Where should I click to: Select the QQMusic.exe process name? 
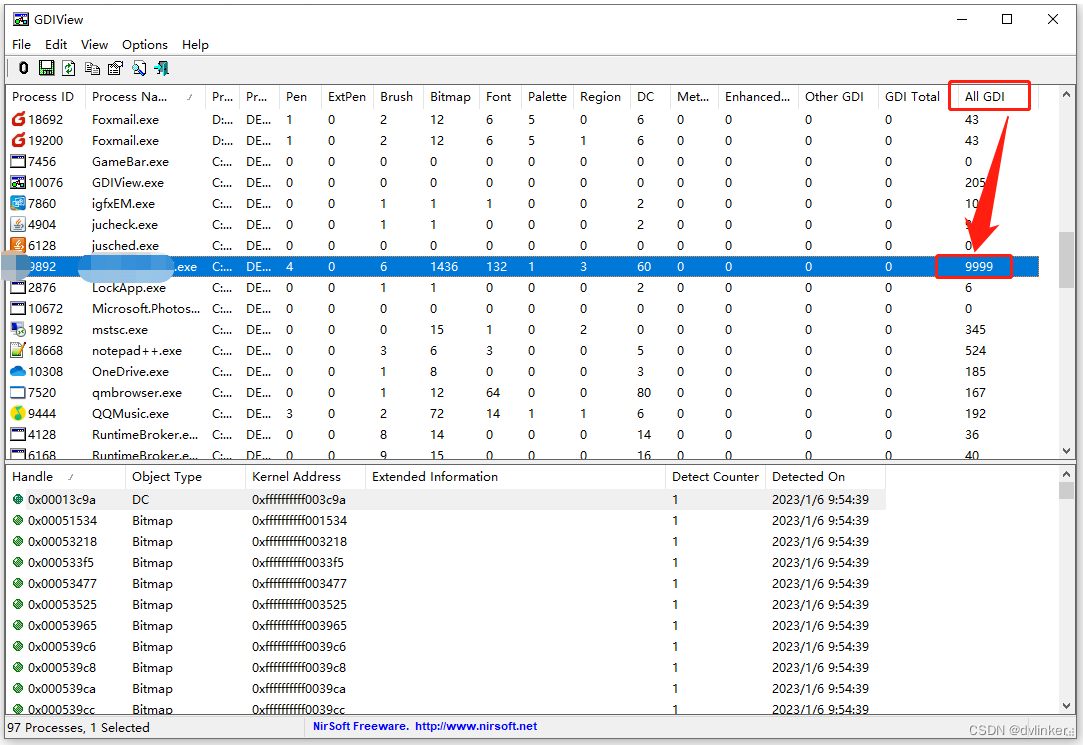(x=131, y=414)
